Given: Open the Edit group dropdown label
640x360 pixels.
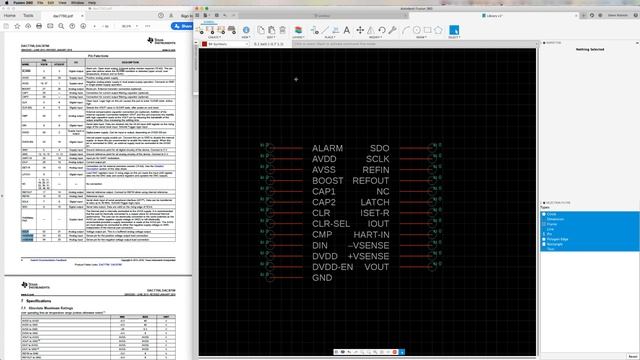Looking at the screenshot, I should pyautogui.click(x=271, y=37).
